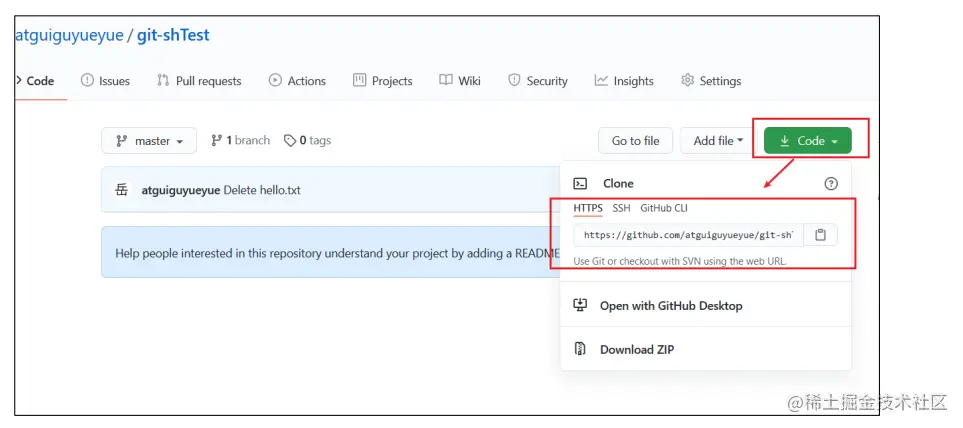Click the 'Help people interested in this repository' text

click(x=337, y=253)
